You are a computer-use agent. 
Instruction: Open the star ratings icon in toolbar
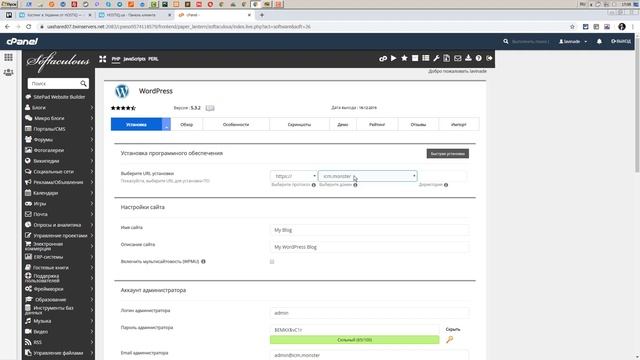coord(404,58)
